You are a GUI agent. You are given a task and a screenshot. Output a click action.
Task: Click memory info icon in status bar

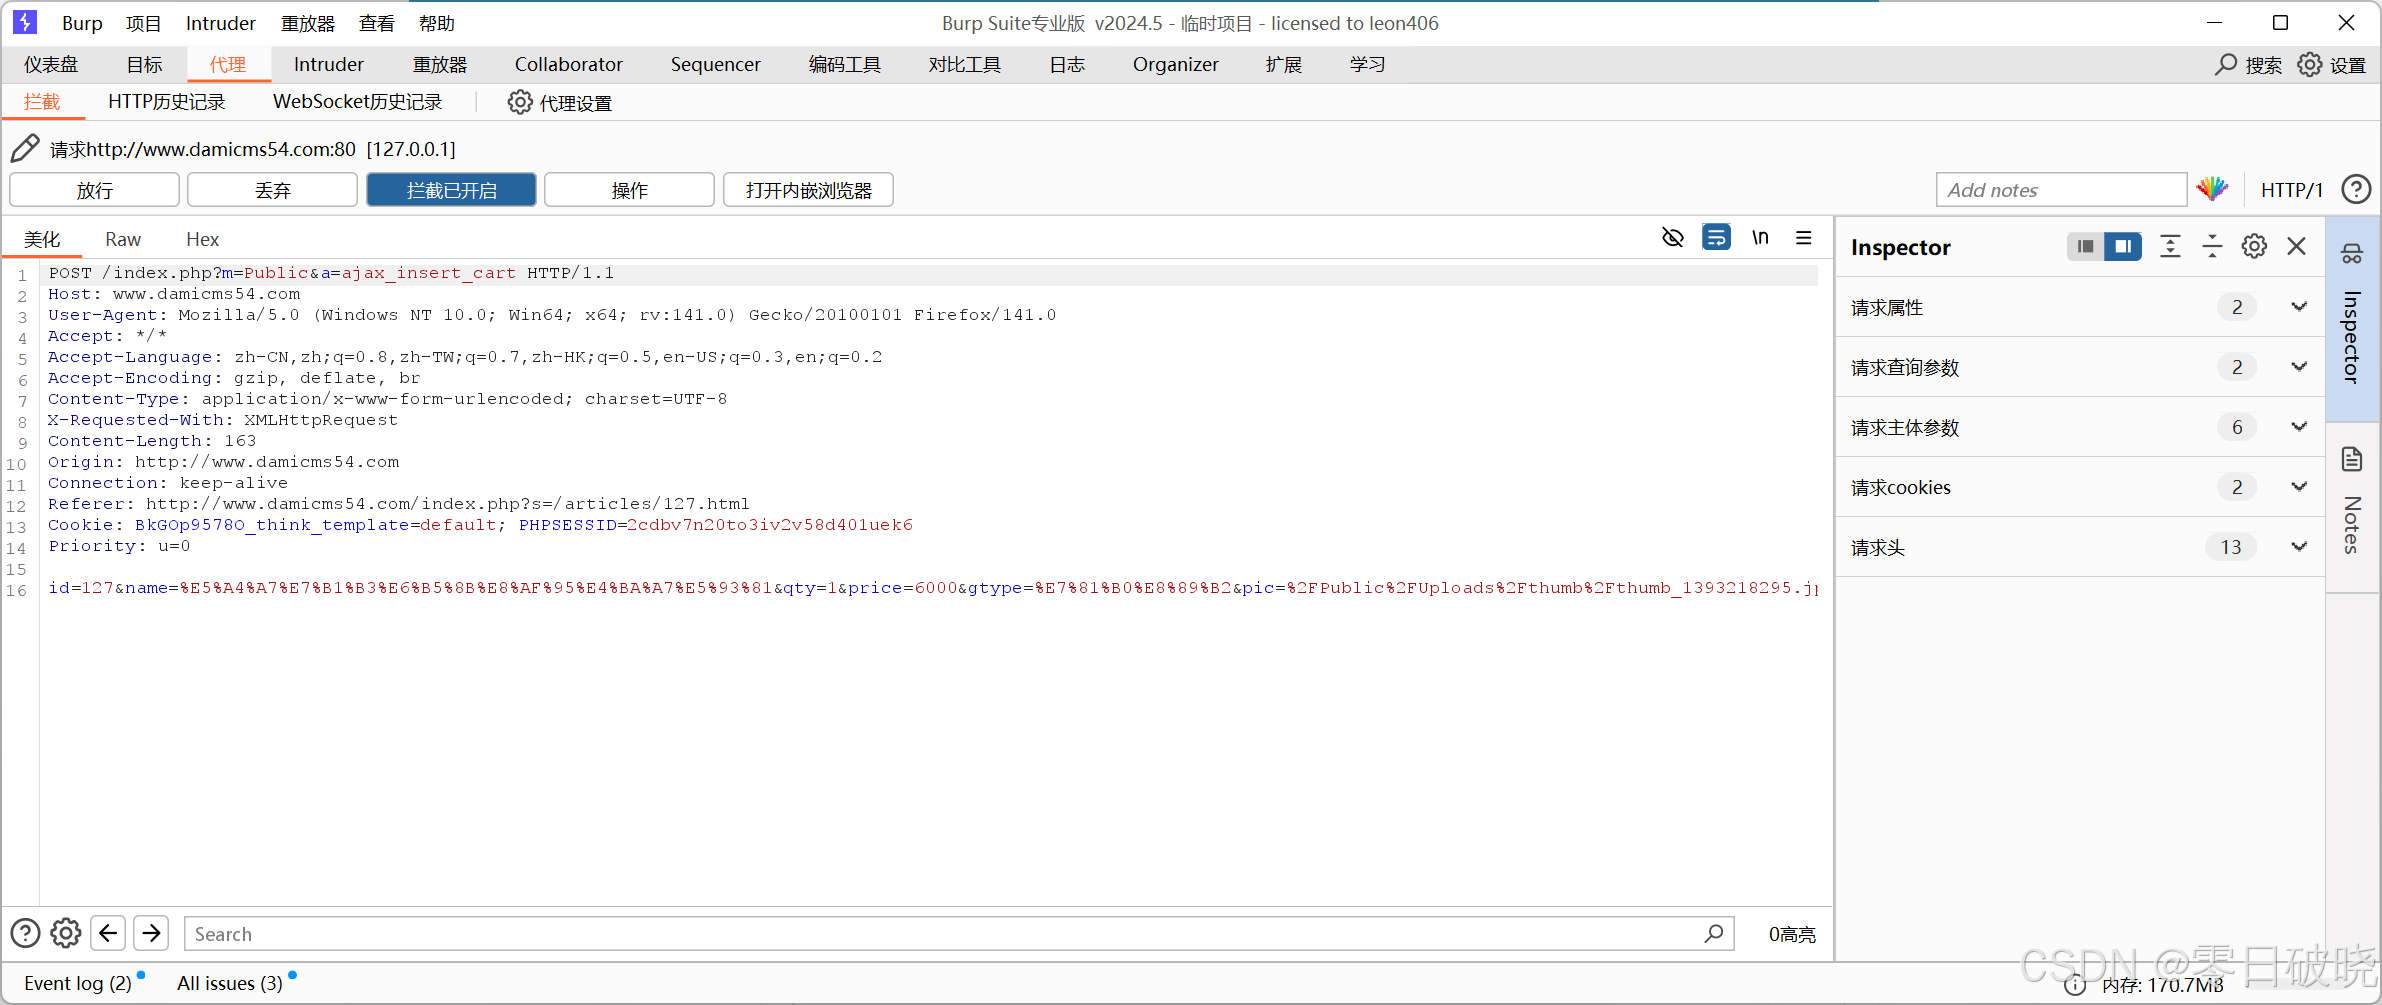[2076, 985]
